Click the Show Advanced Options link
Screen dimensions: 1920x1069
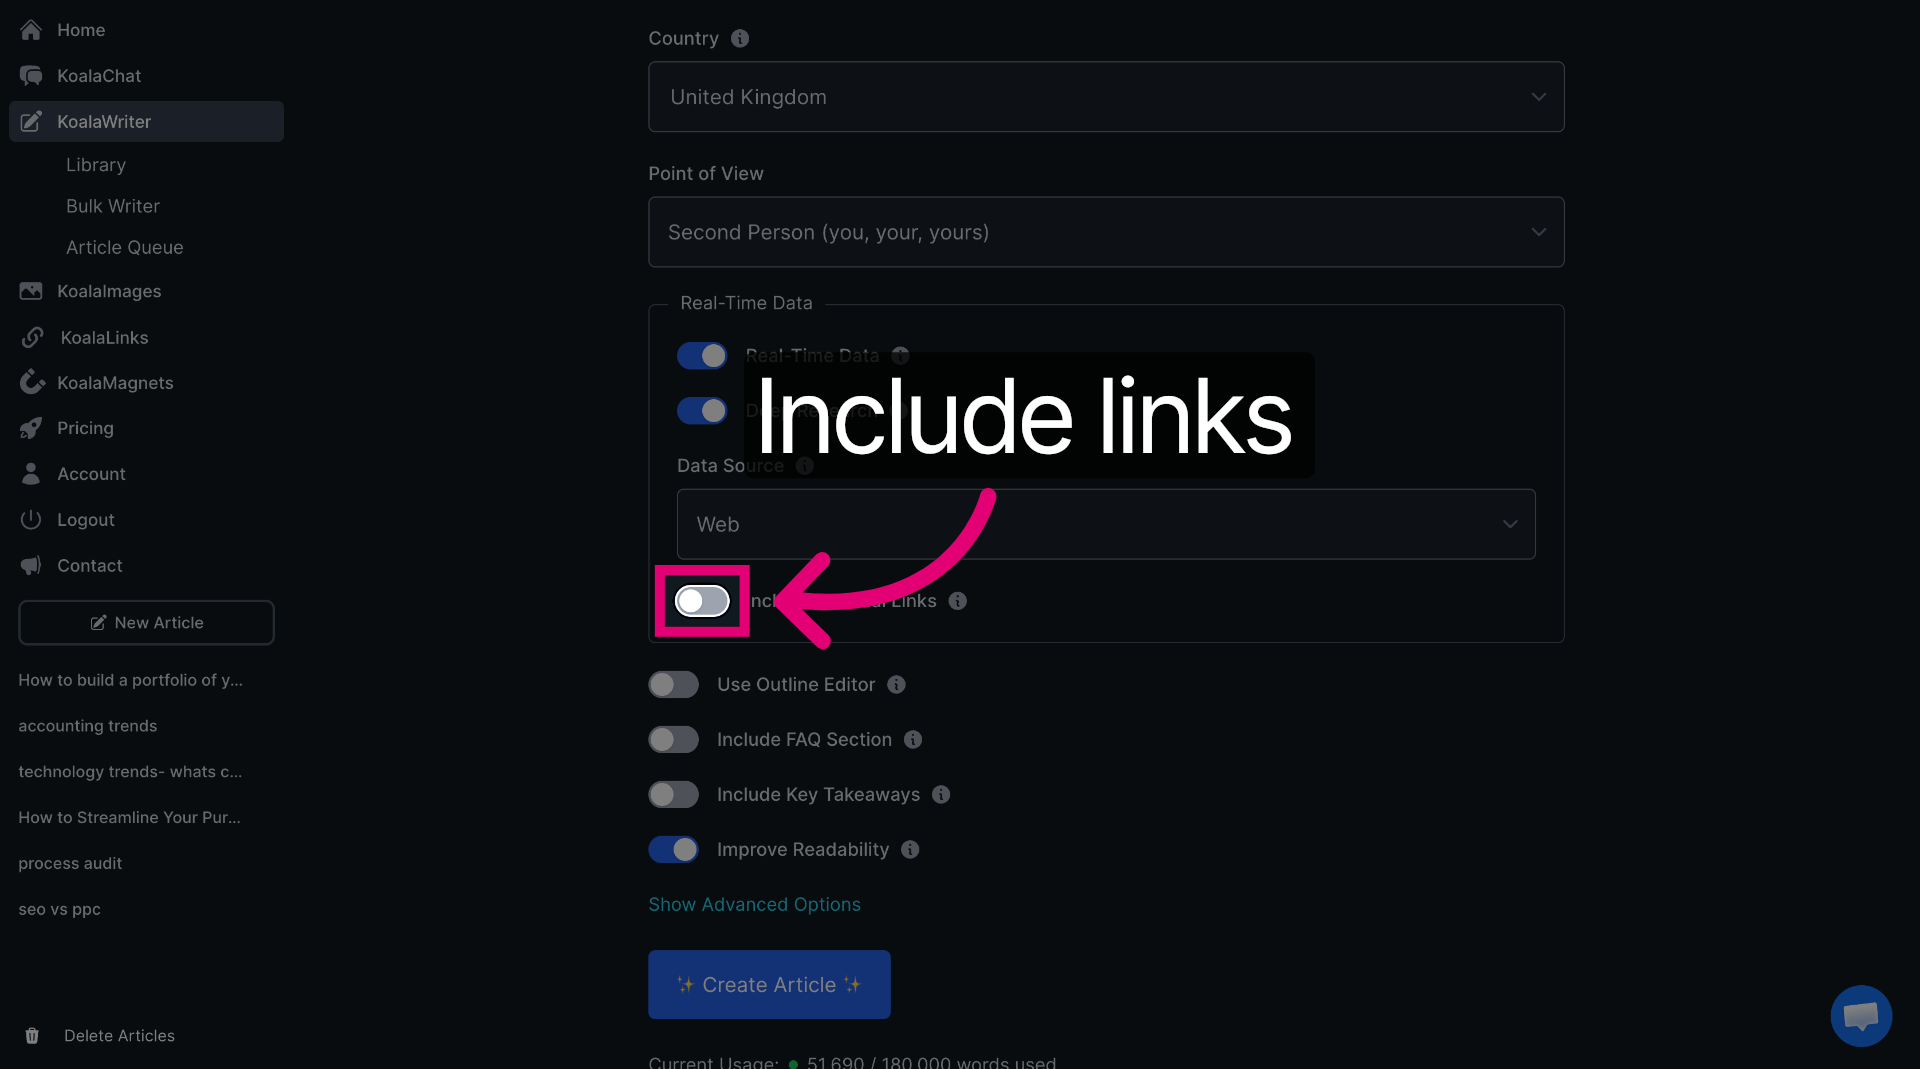754,905
